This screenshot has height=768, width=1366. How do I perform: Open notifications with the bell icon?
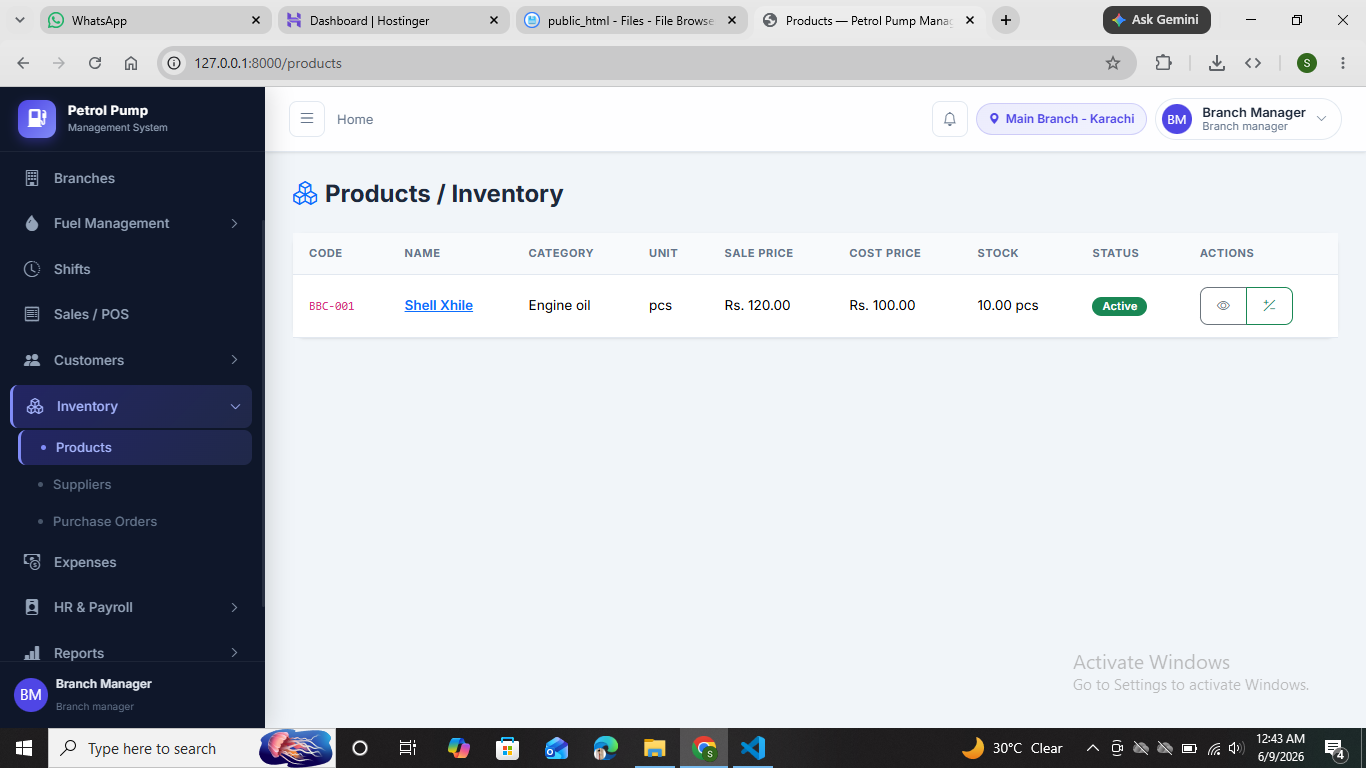point(950,119)
